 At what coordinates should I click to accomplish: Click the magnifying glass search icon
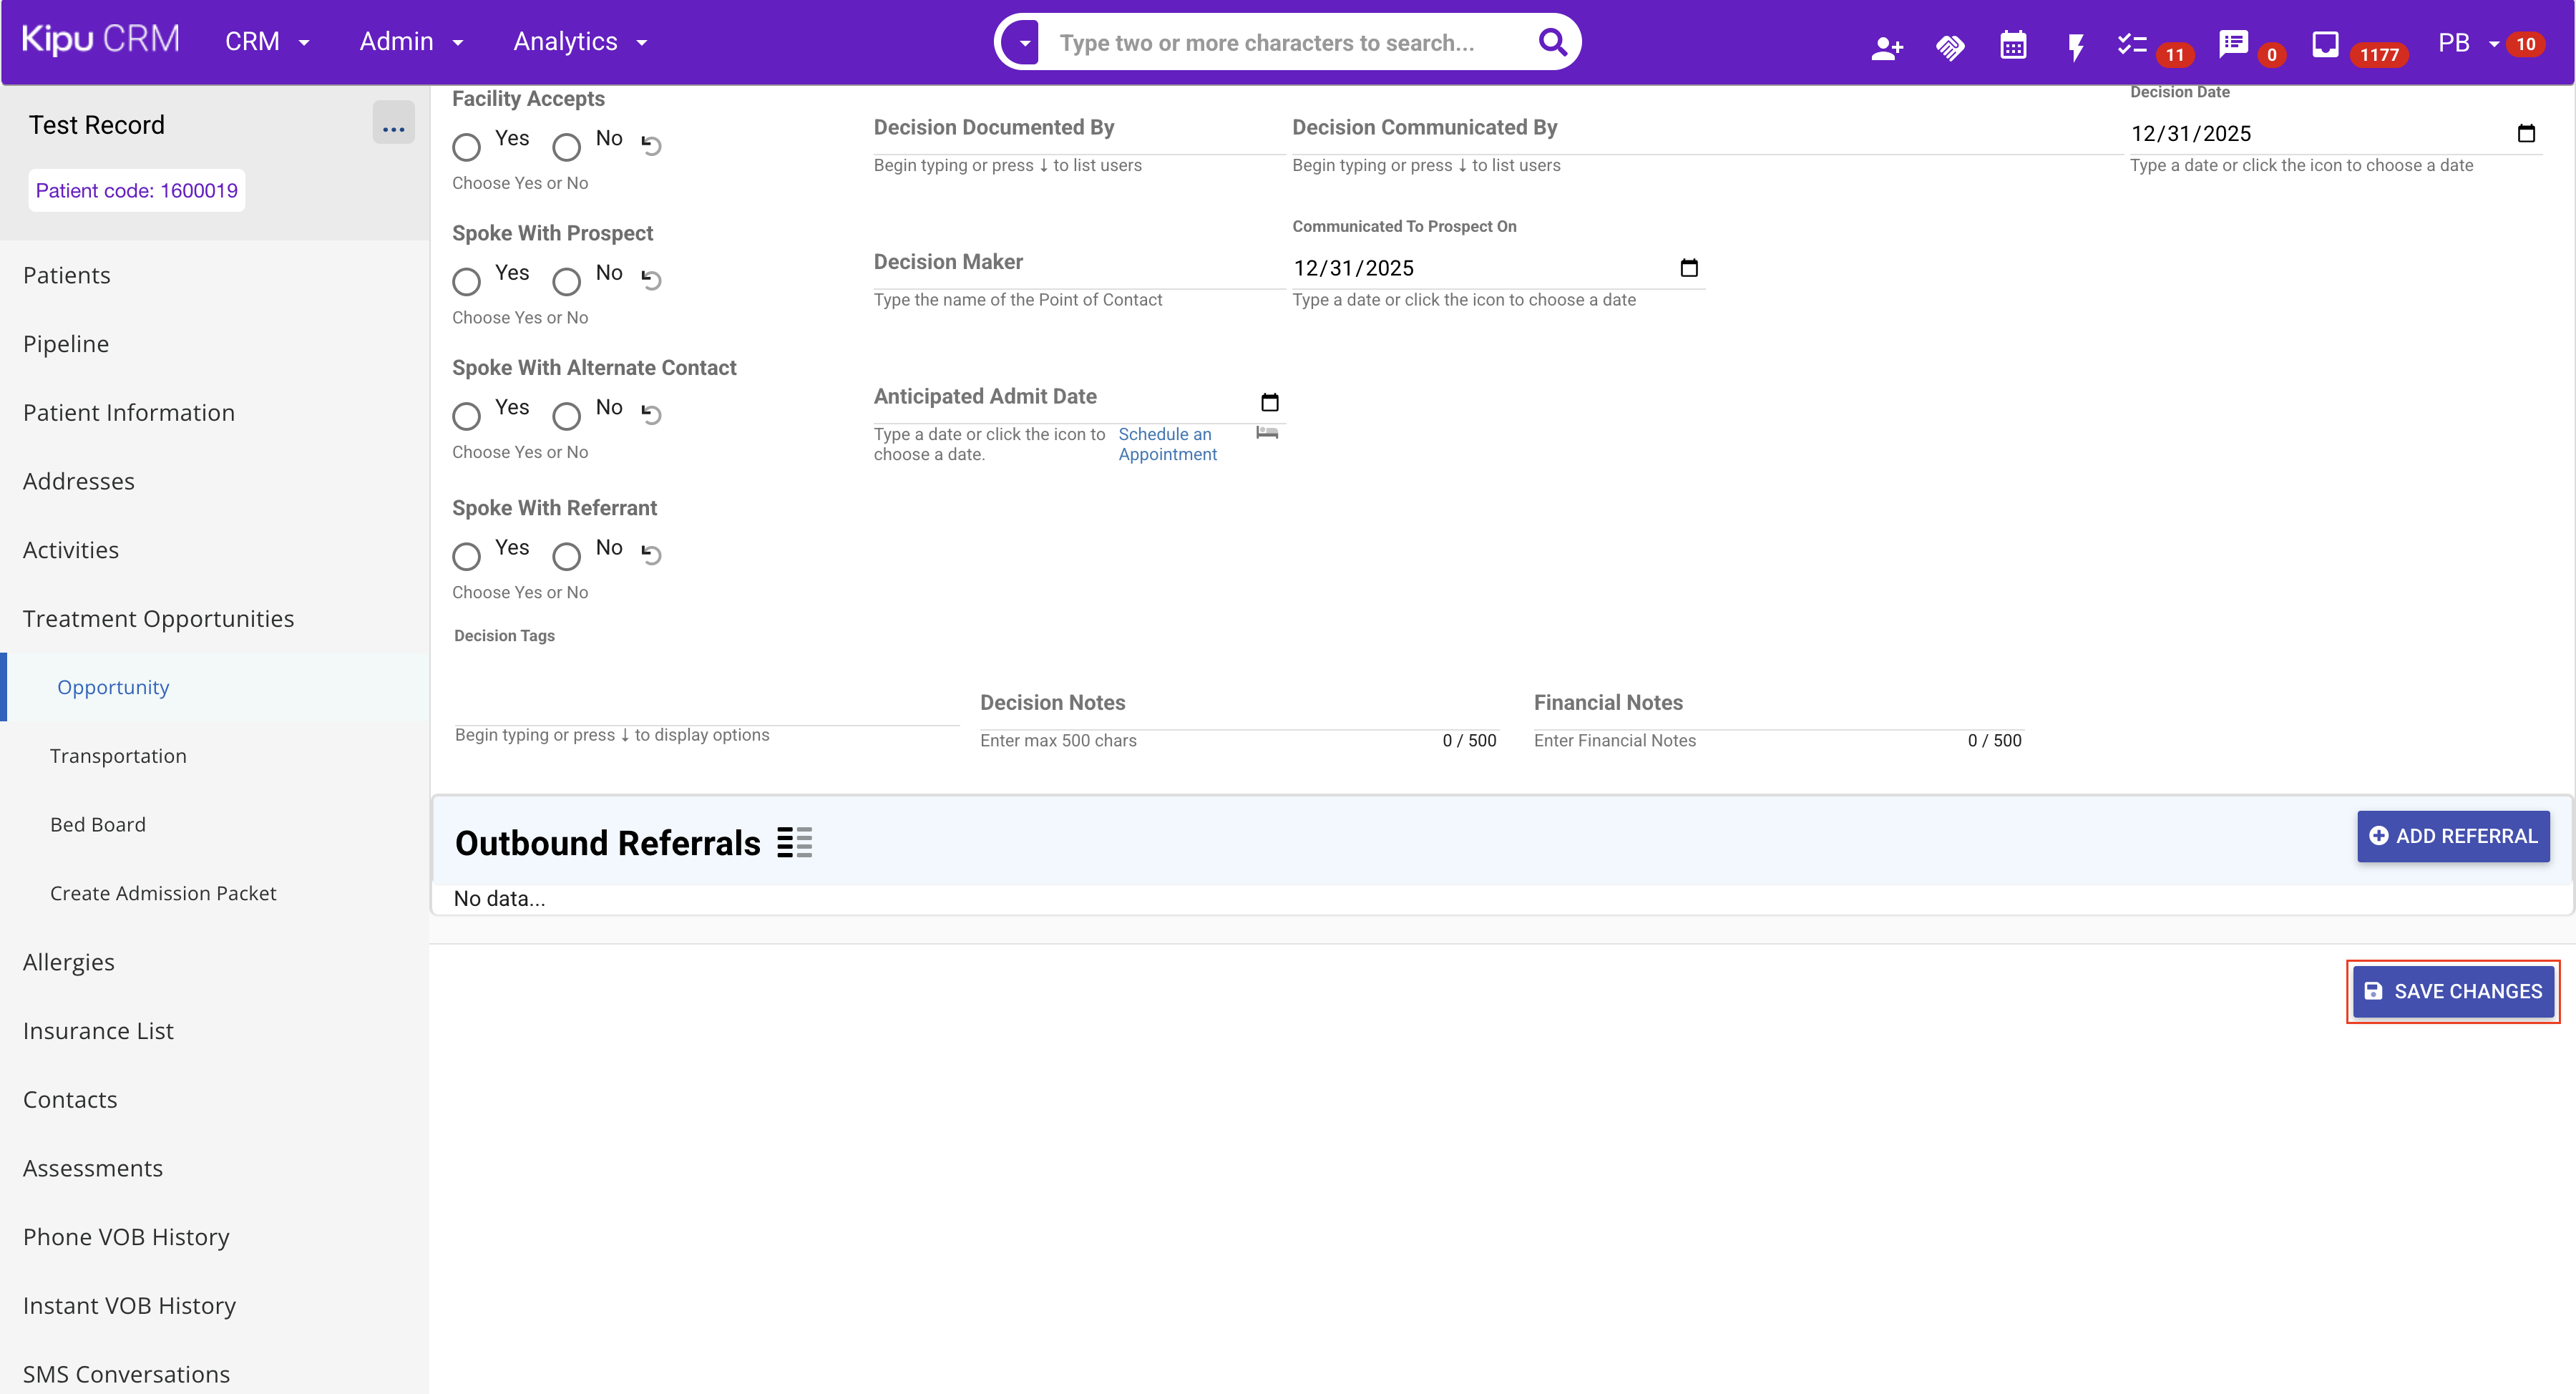(x=1552, y=42)
